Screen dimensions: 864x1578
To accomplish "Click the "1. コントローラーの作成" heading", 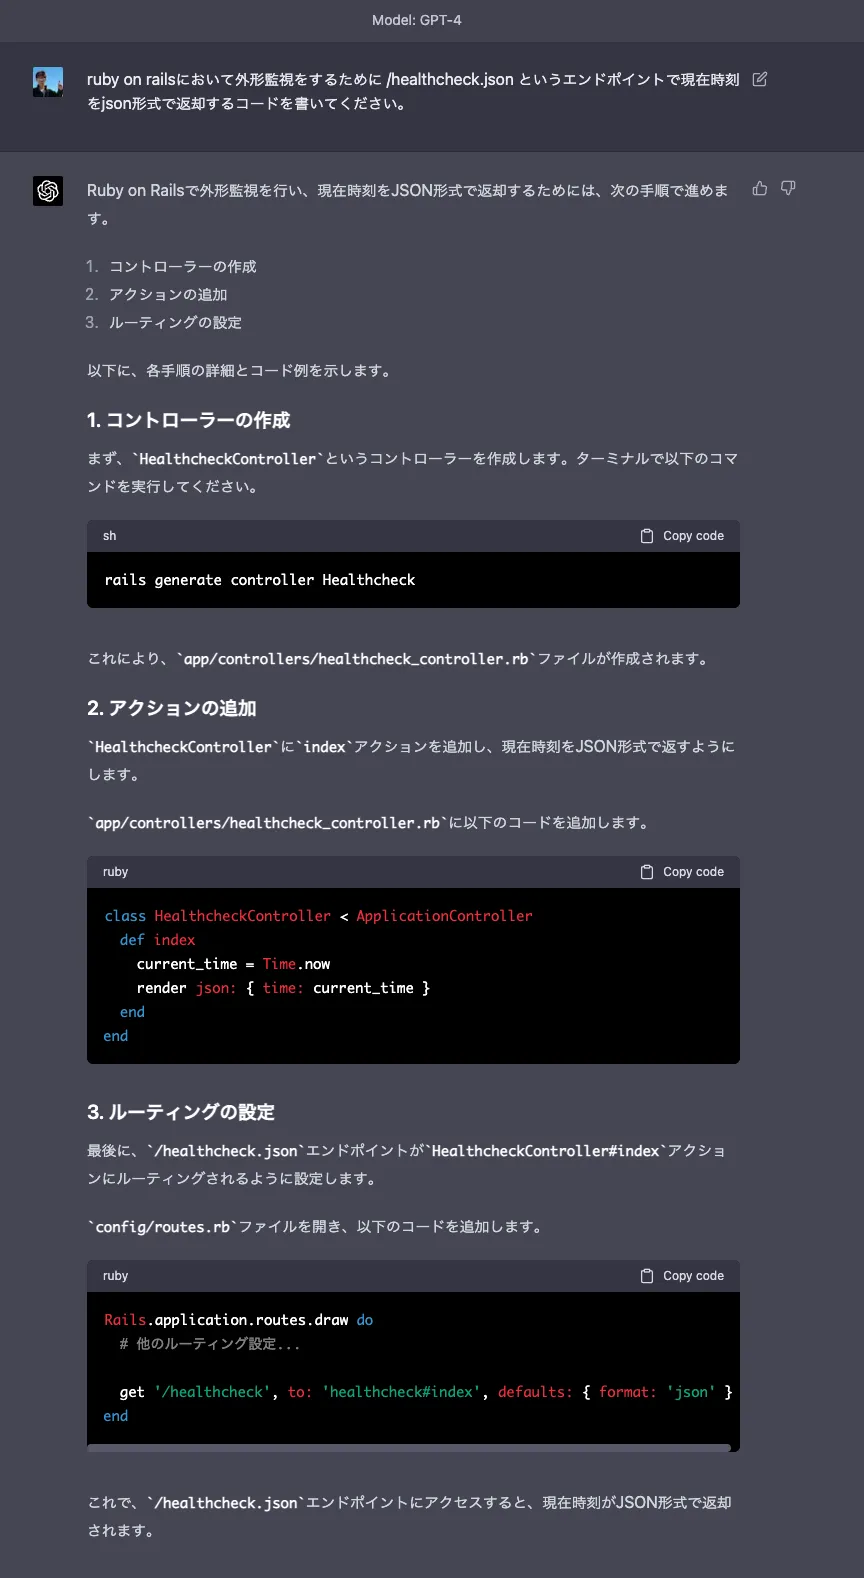I will coord(188,420).
